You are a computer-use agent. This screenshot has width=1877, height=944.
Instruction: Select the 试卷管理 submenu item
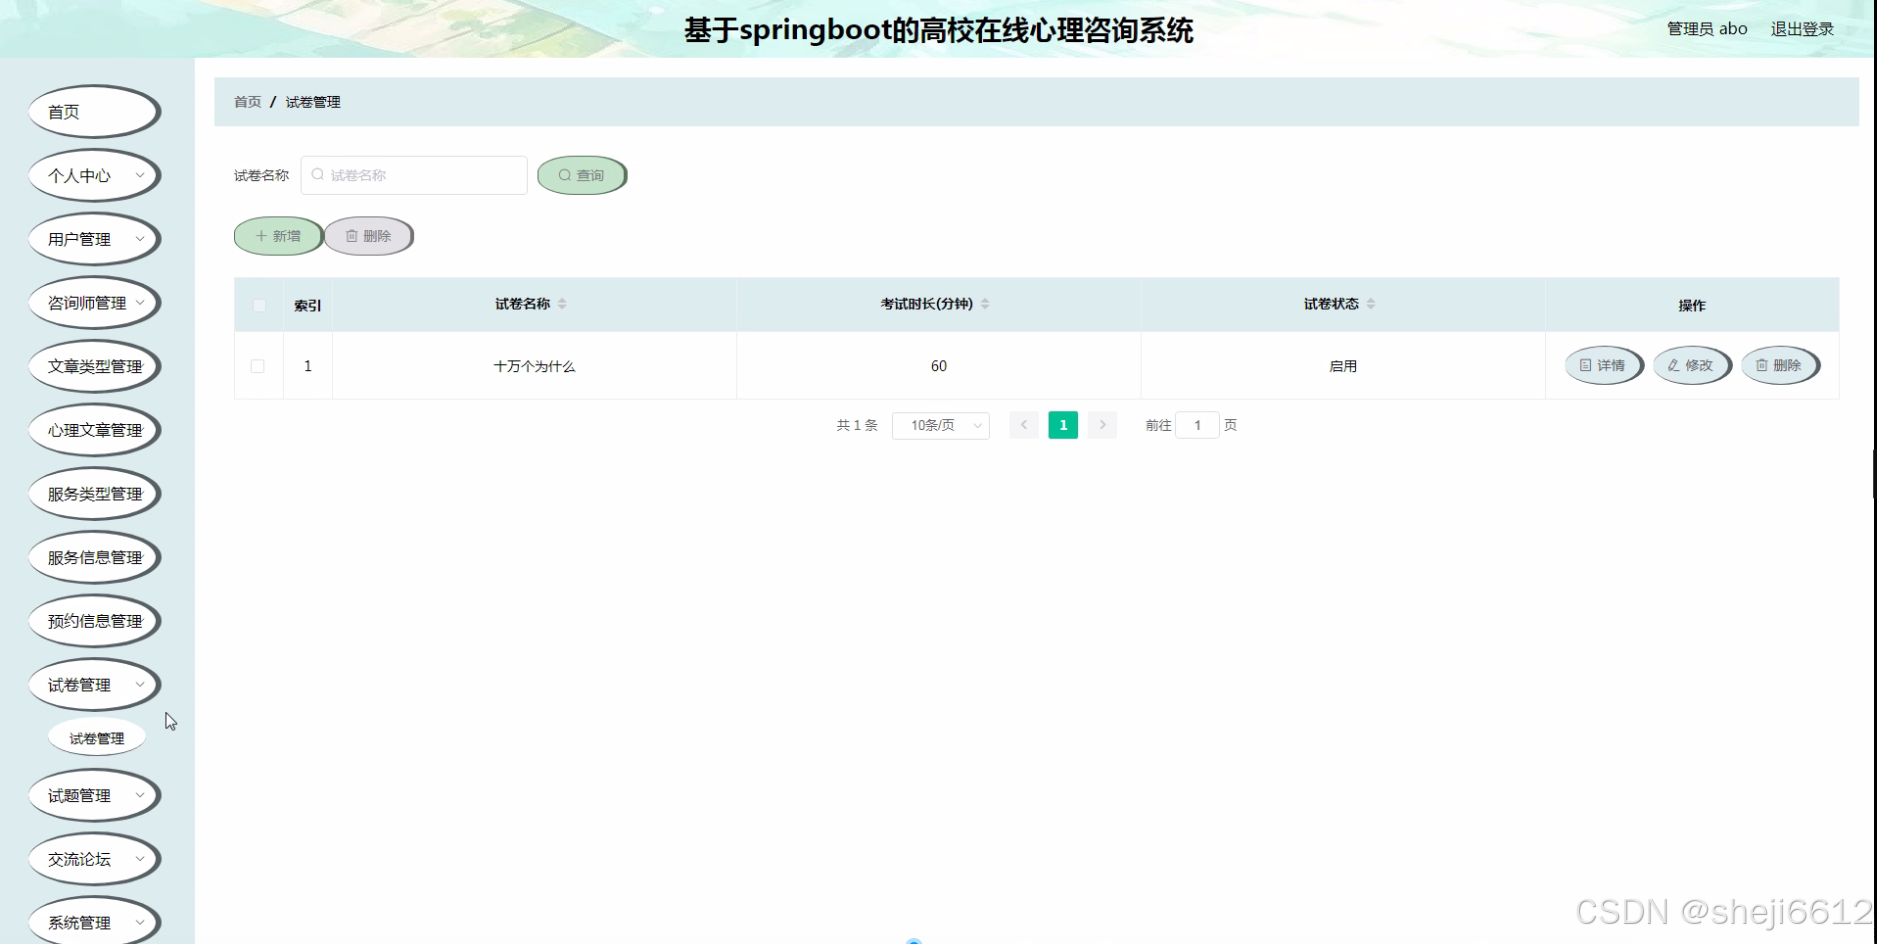click(97, 738)
